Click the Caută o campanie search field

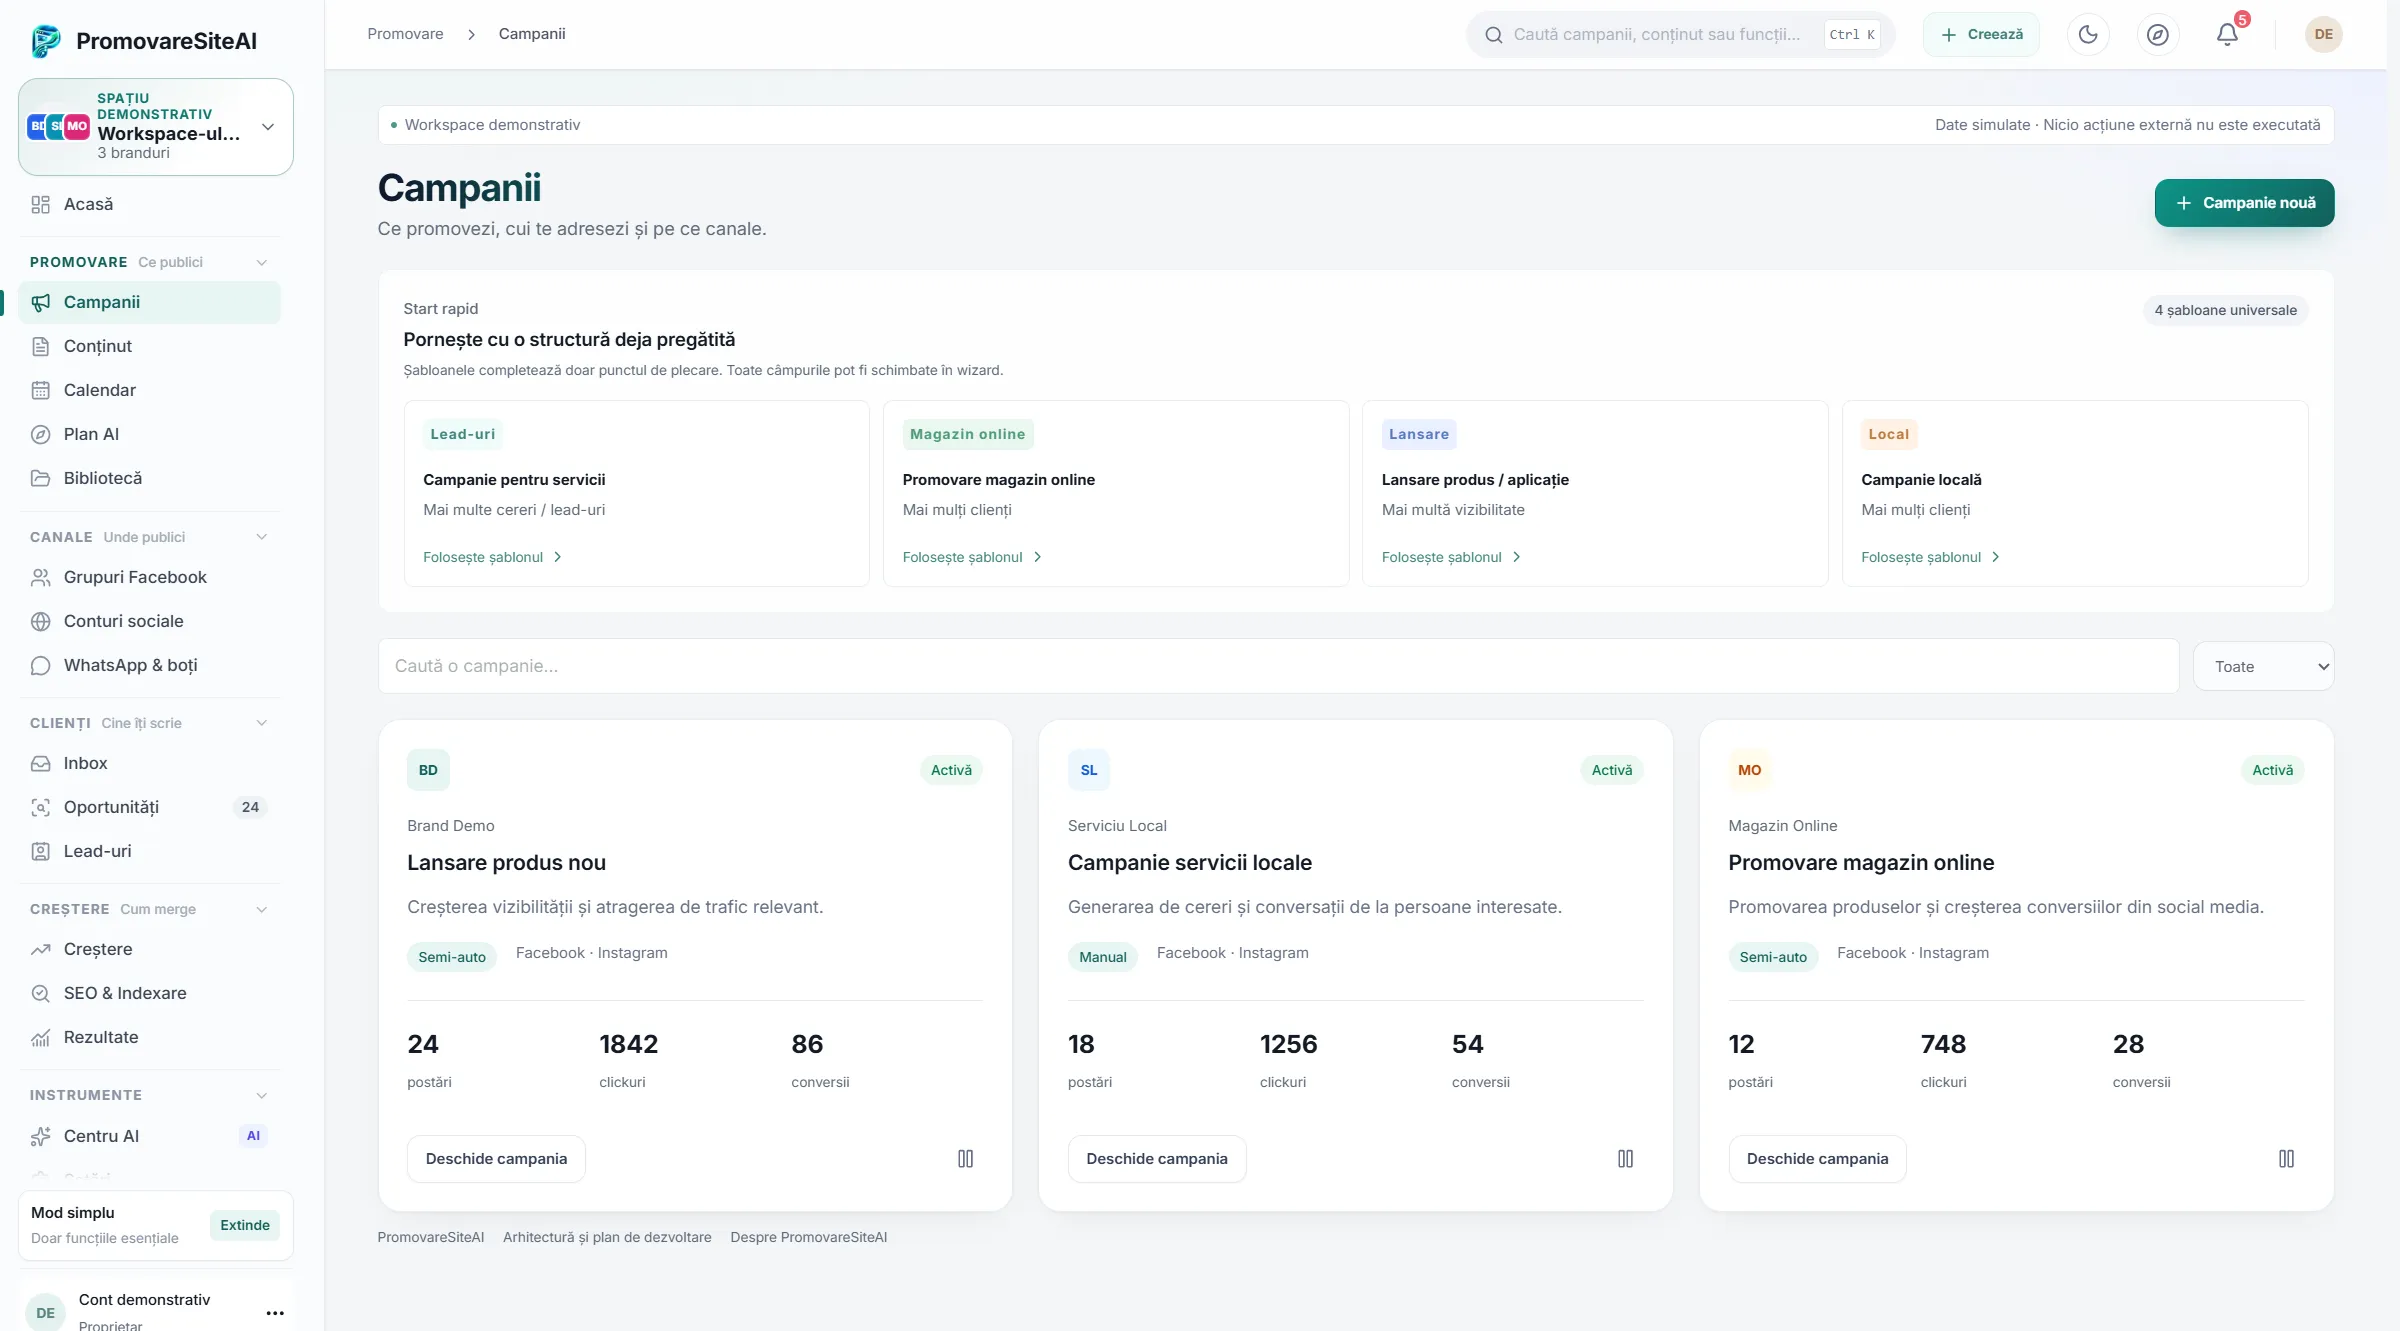[1278, 666]
